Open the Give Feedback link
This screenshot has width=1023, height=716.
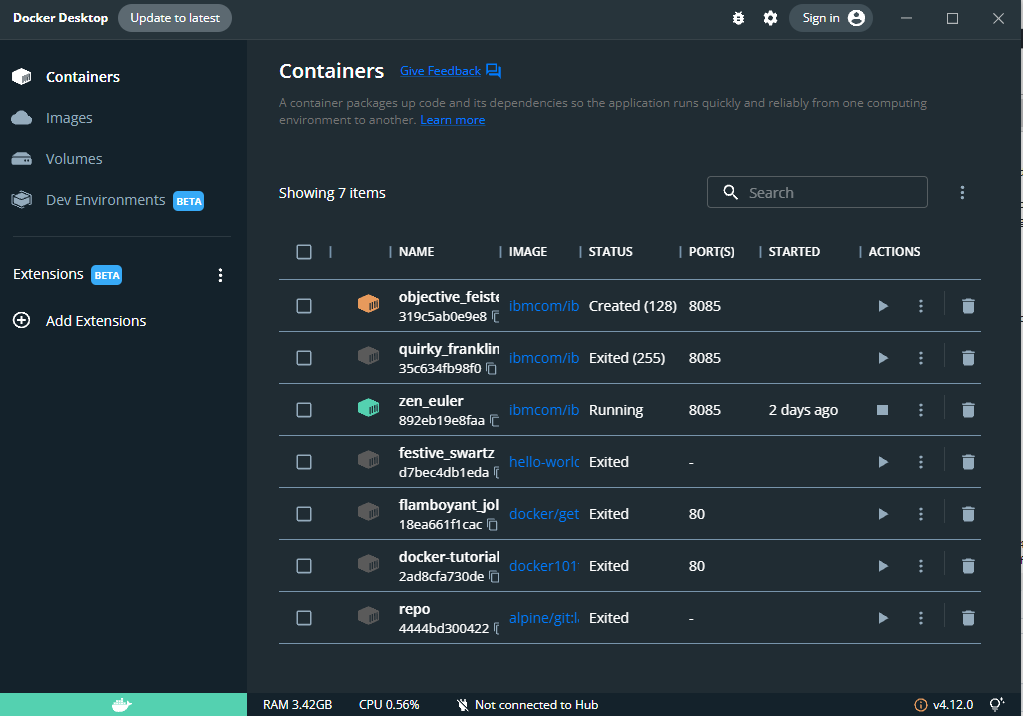tap(442, 70)
